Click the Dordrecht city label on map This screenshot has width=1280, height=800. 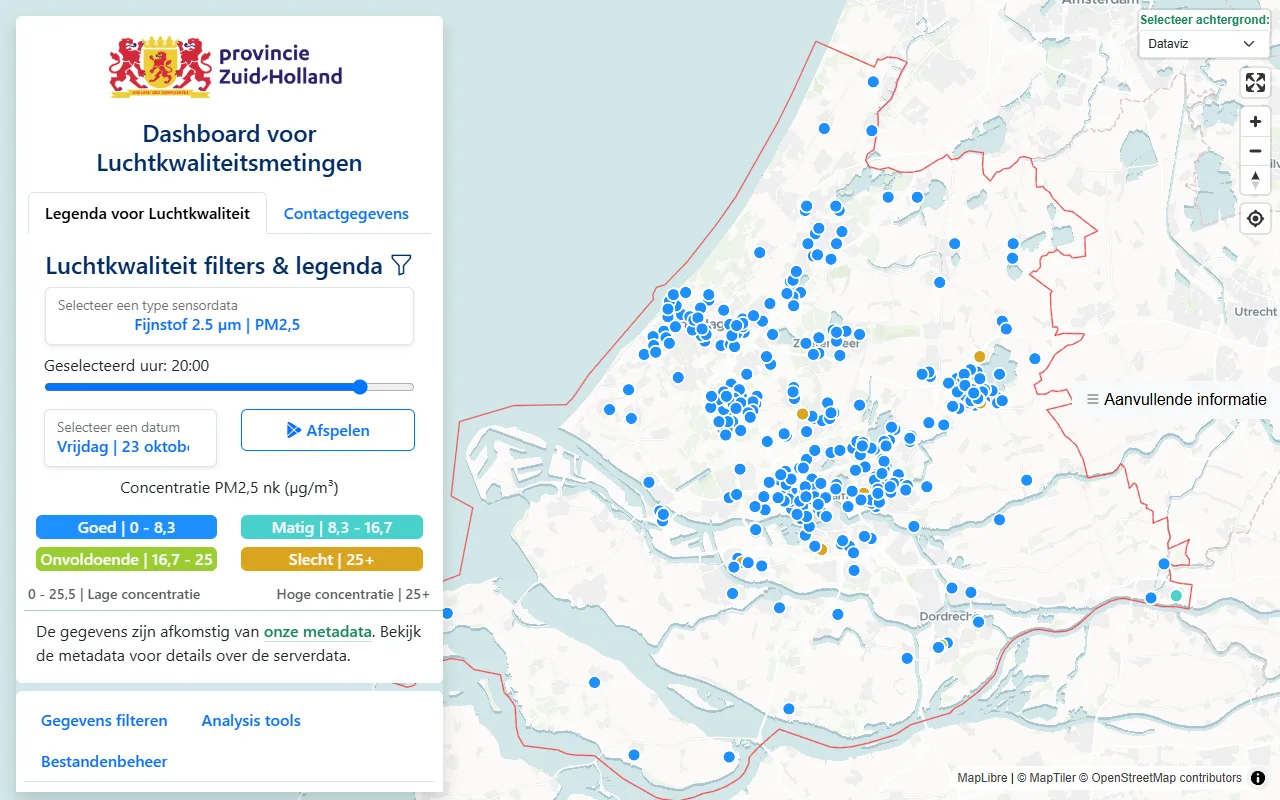coord(946,617)
